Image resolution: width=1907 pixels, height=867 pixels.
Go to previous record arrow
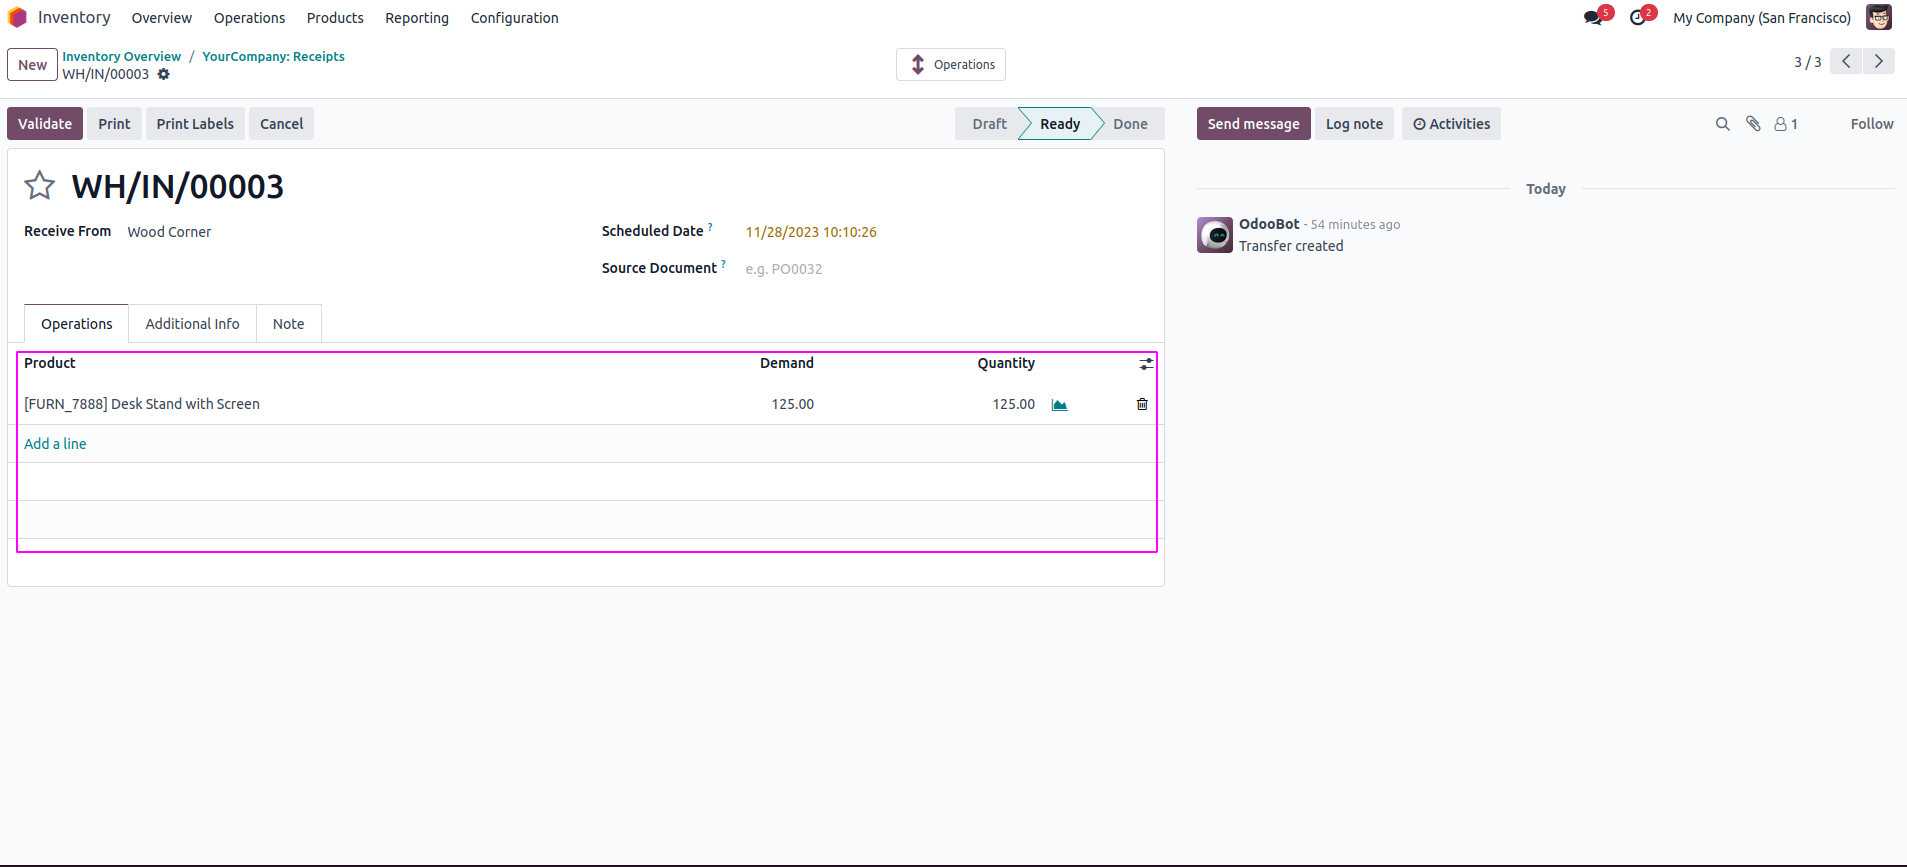coord(1846,61)
